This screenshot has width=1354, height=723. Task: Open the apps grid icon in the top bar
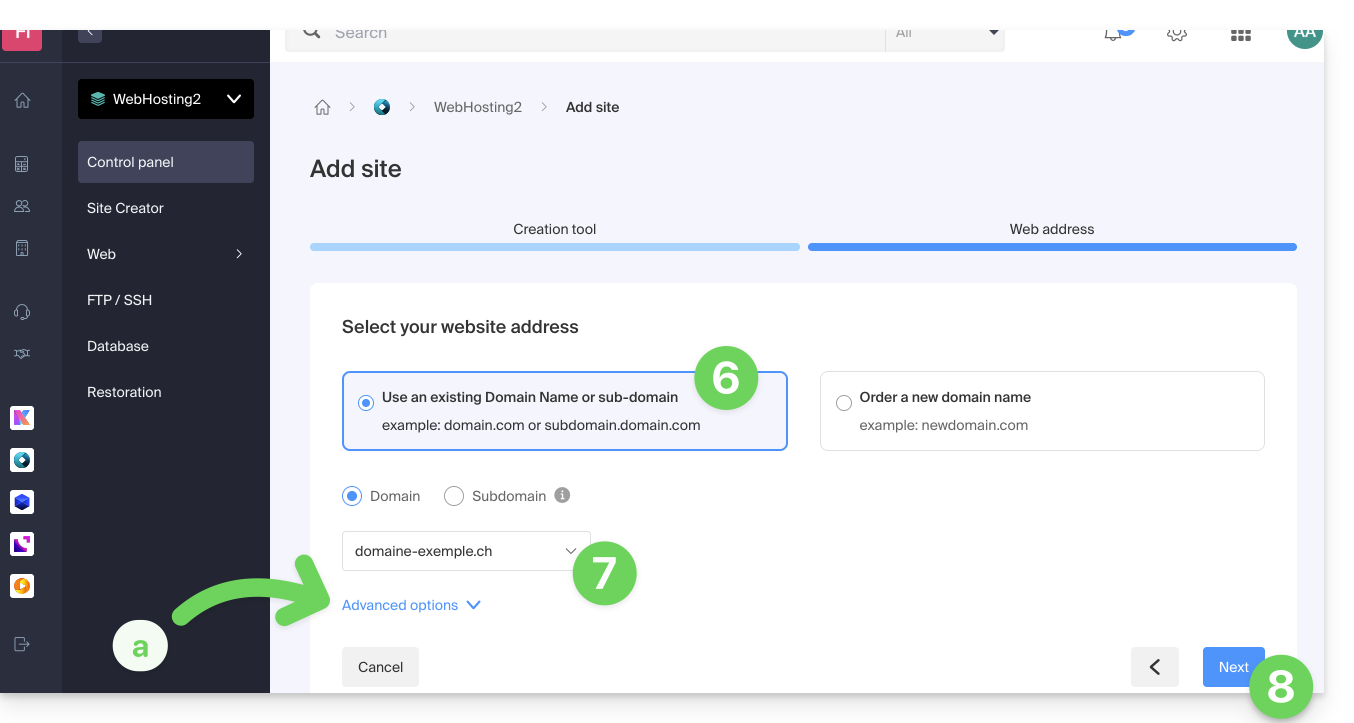[1240, 35]
